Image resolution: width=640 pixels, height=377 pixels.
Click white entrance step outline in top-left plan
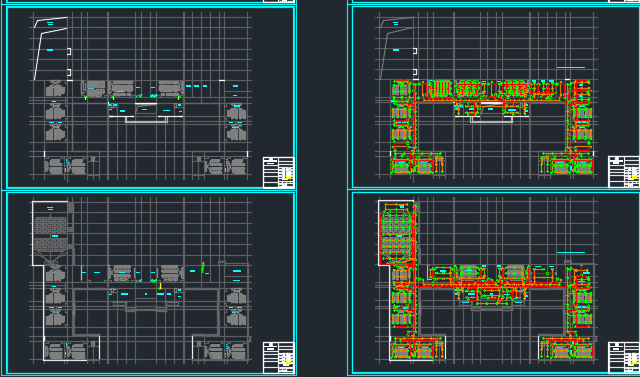click(146, 119)
